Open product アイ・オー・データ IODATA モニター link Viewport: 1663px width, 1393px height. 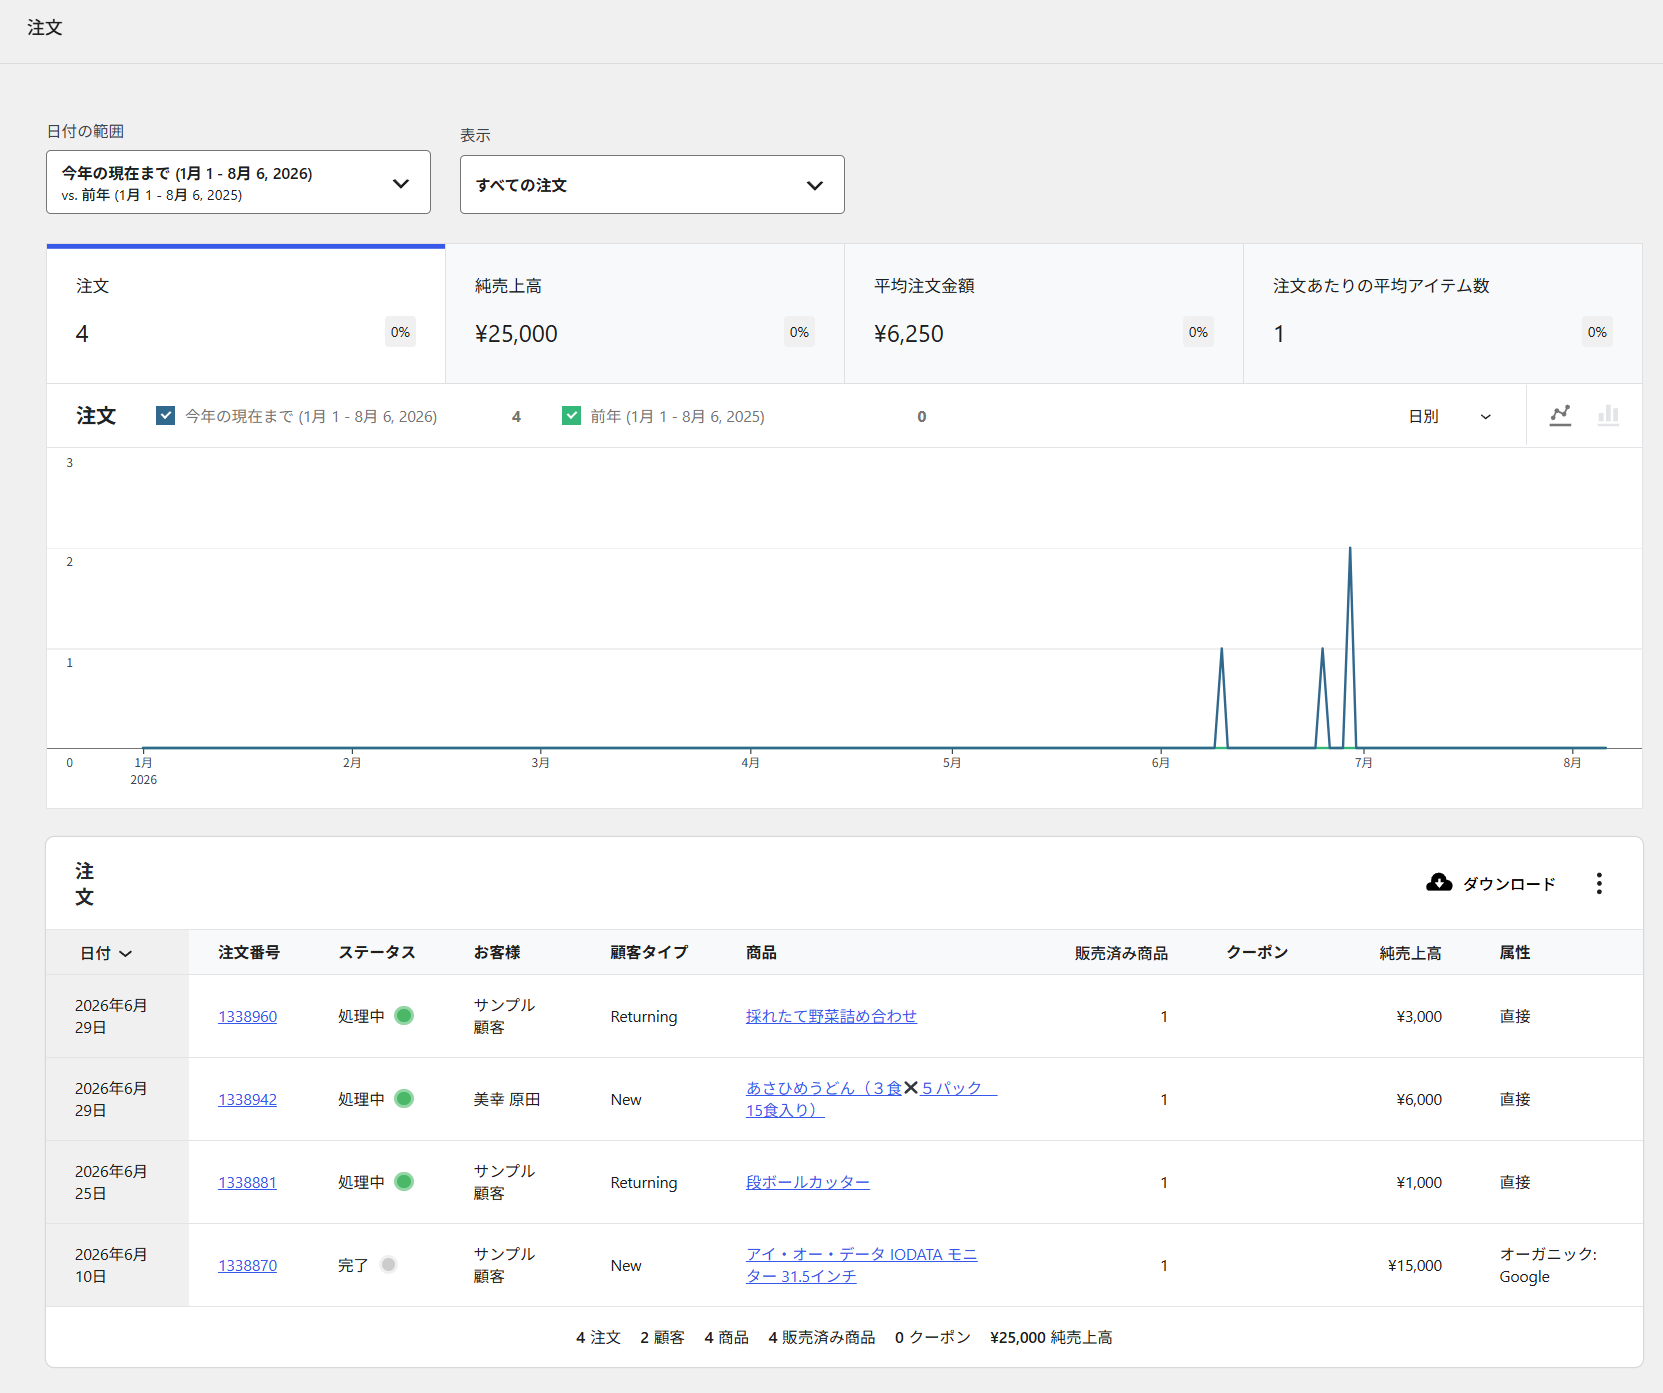coord(861,1265)
